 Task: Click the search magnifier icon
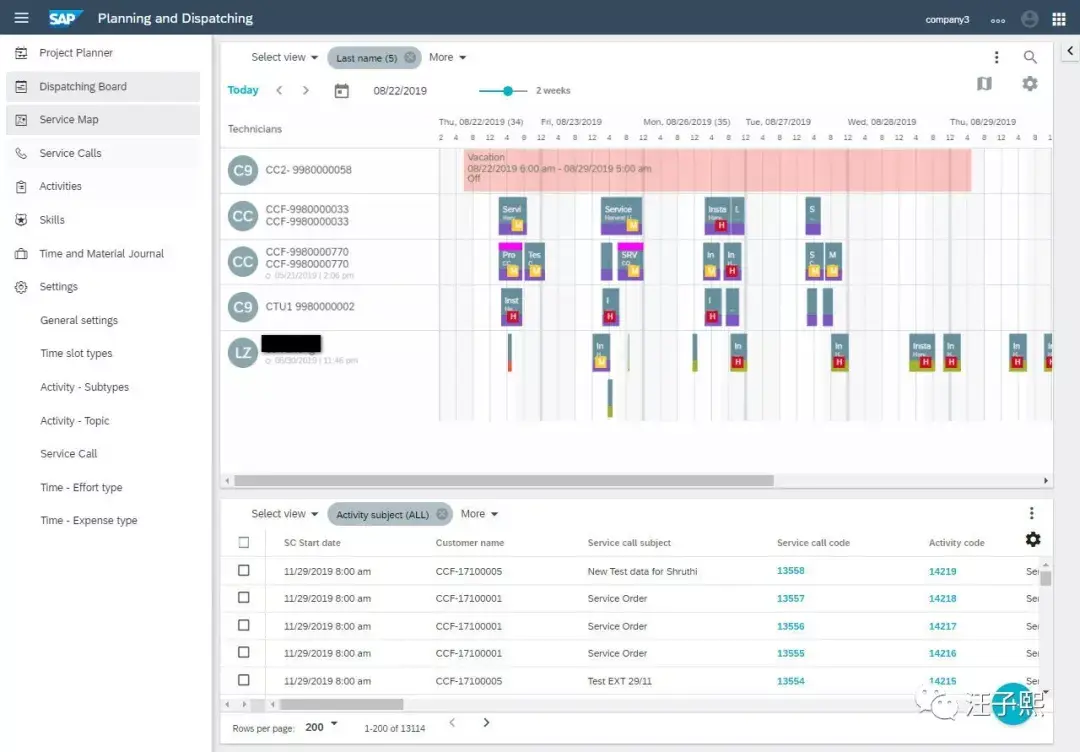[1030, 57]
